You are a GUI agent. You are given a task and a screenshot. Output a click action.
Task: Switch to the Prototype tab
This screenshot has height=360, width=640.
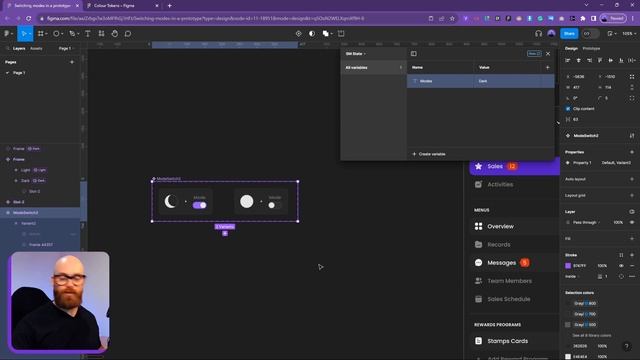[x=591, y=48]
